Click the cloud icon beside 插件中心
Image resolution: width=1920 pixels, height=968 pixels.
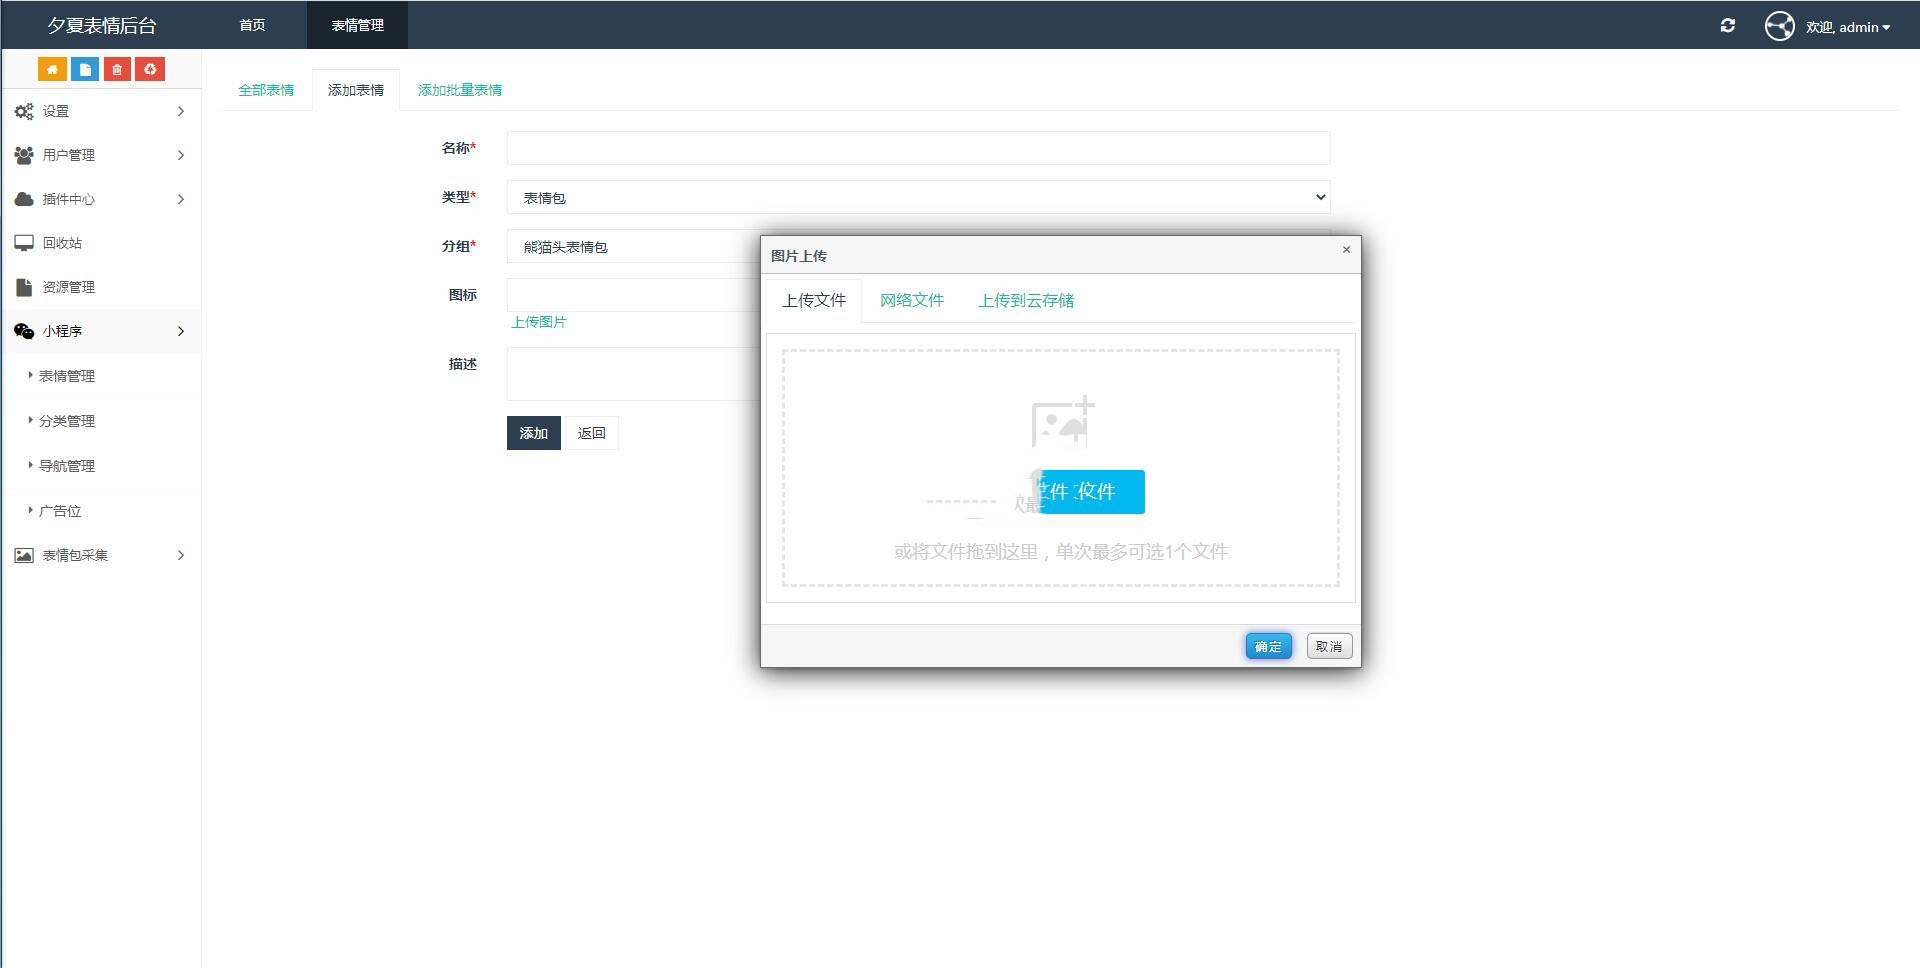pyautogui.click(x=24, y=199)
